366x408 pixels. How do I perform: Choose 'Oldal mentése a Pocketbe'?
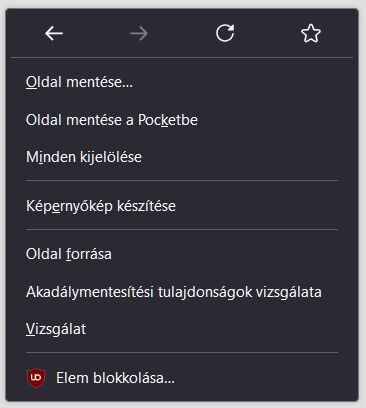pyautogui.click(x=182, y=120)
